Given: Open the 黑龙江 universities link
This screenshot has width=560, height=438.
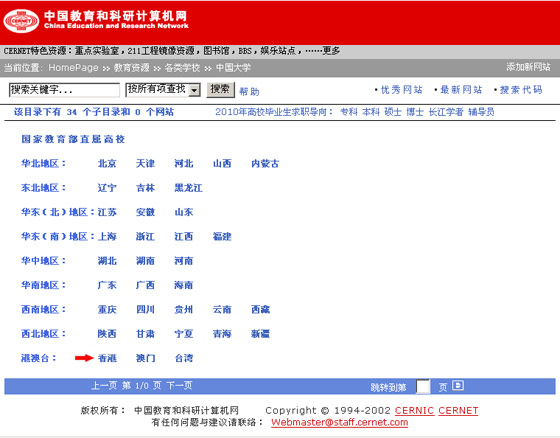Looking at the screenshot, I should coord(188,188).
